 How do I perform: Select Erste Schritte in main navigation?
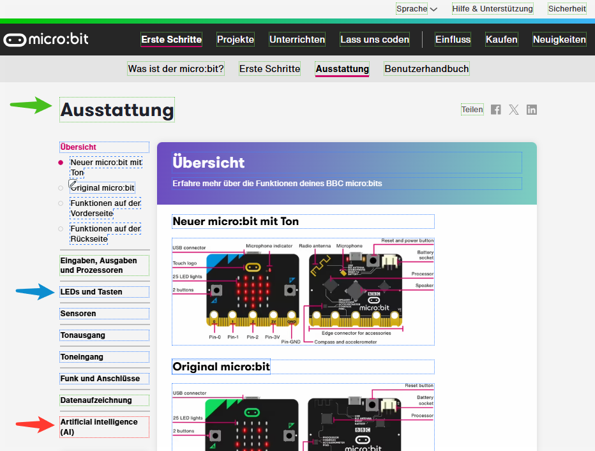tap(172, 39)
